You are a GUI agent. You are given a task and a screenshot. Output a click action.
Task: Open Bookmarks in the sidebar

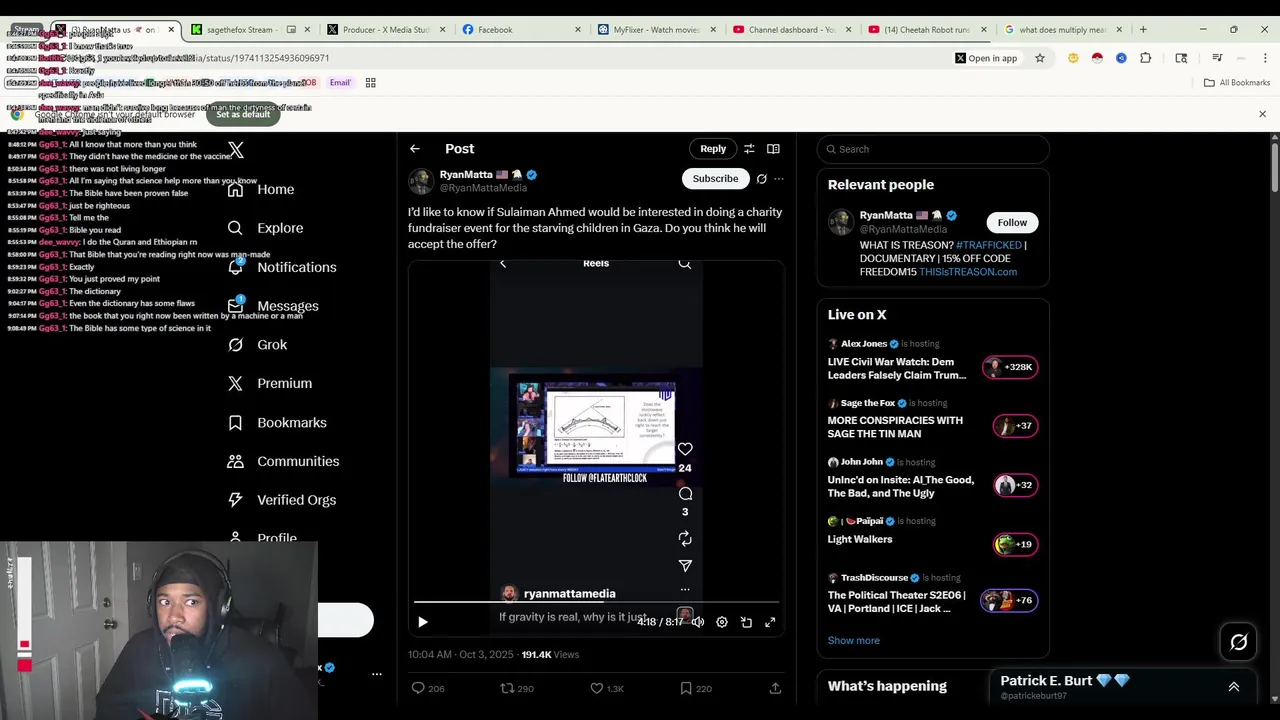277,422
